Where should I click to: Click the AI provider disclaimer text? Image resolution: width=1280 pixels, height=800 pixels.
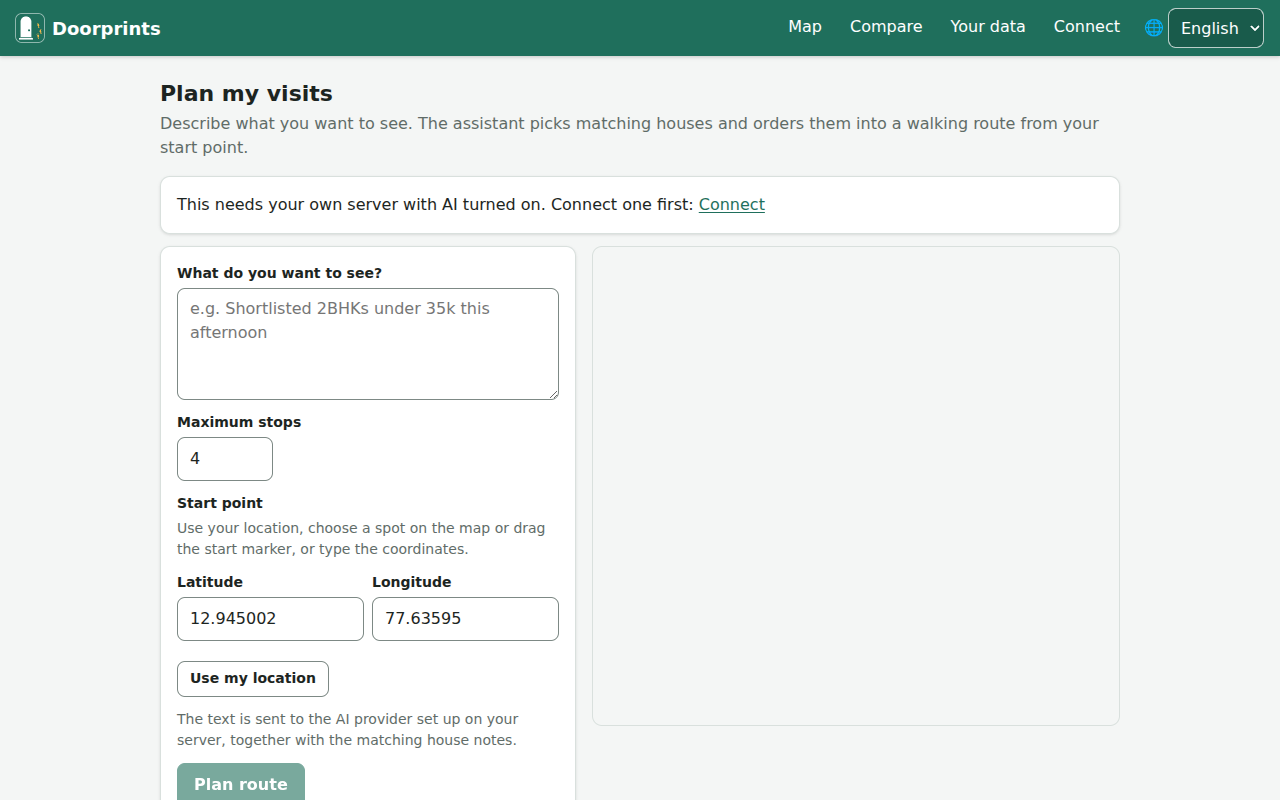[348, 730]
